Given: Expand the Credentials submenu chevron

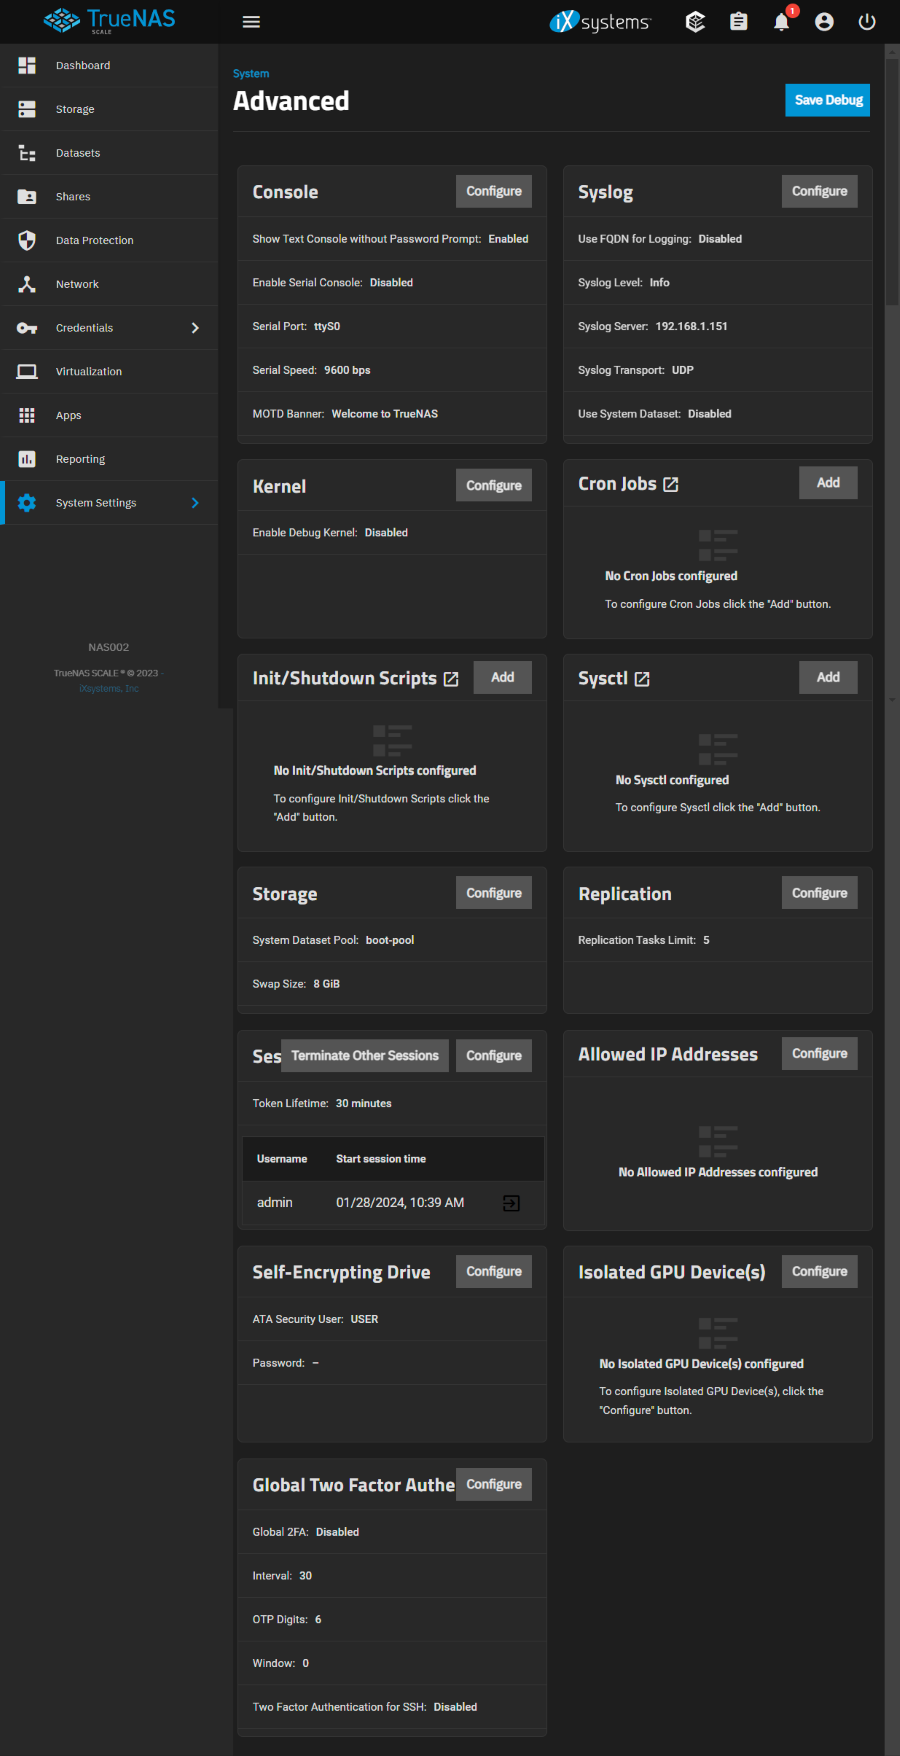Looking at the screenshot, I should pyautogui.click(x=195, y=328).
